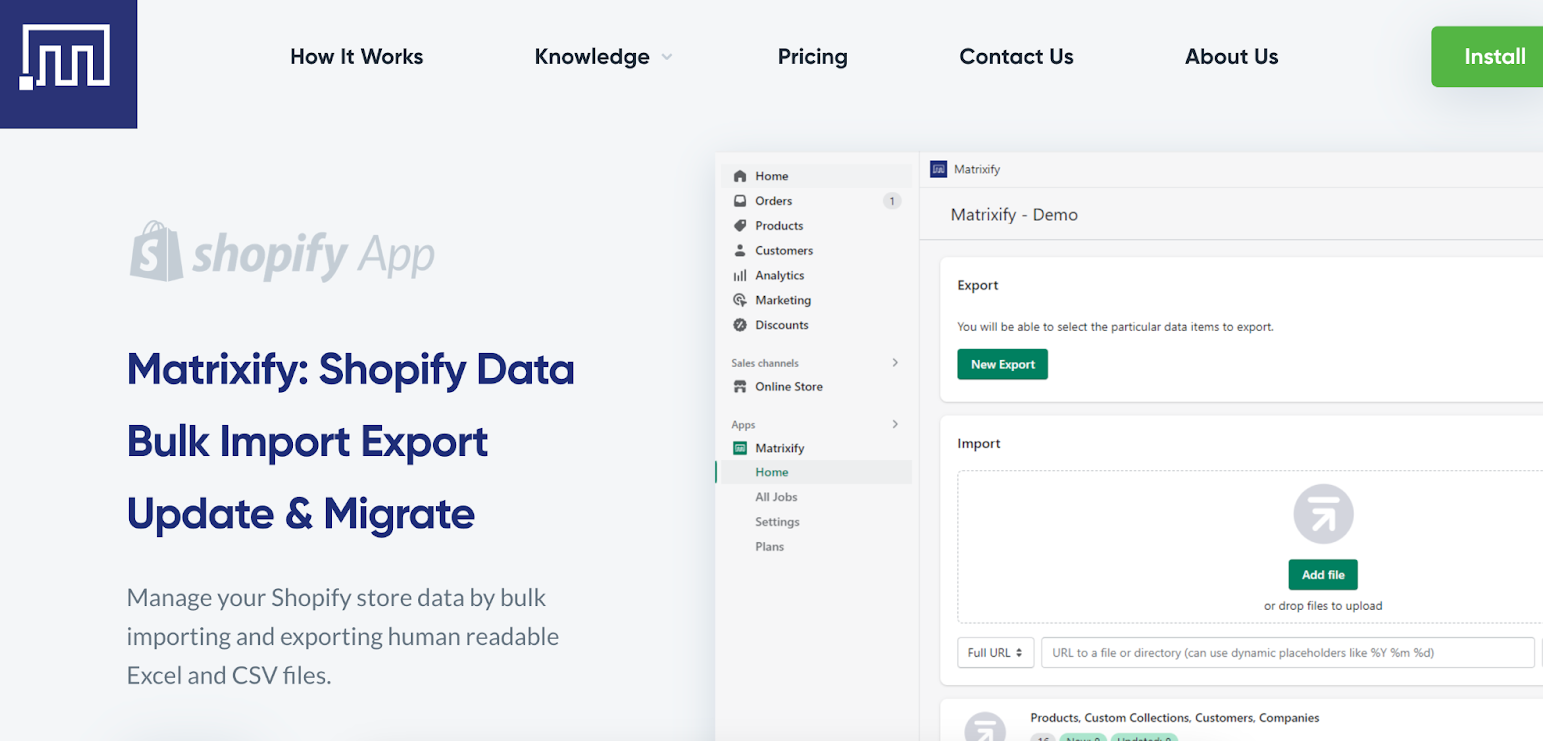
Task: Open the About Us page
Action: 1231,57
